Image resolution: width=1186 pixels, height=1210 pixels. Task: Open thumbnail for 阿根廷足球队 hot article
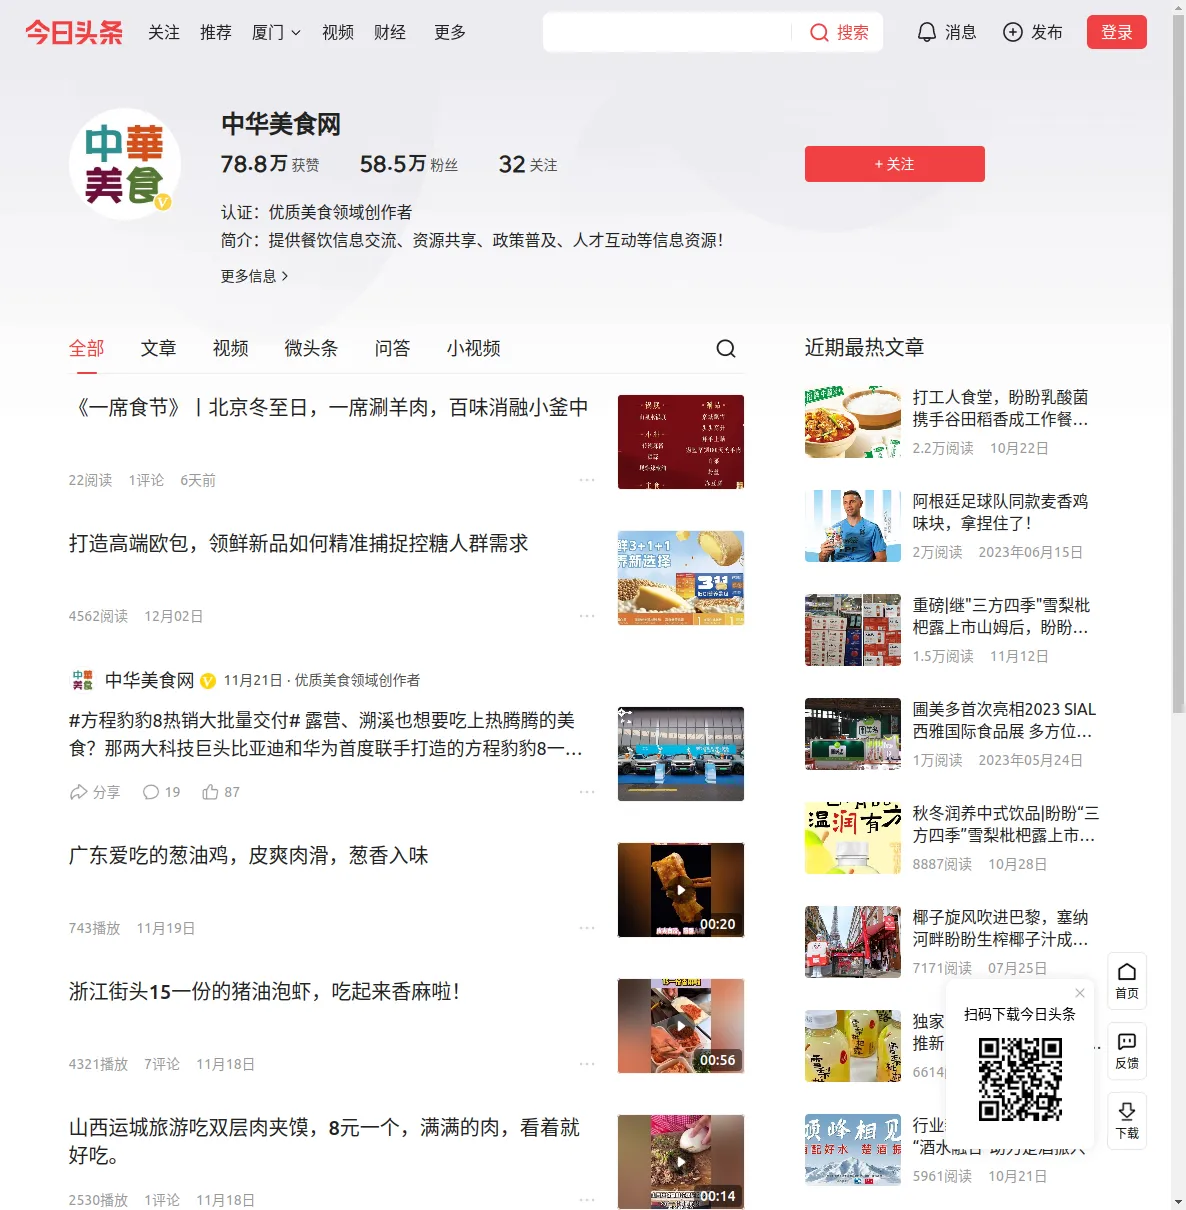pos(853,526)
